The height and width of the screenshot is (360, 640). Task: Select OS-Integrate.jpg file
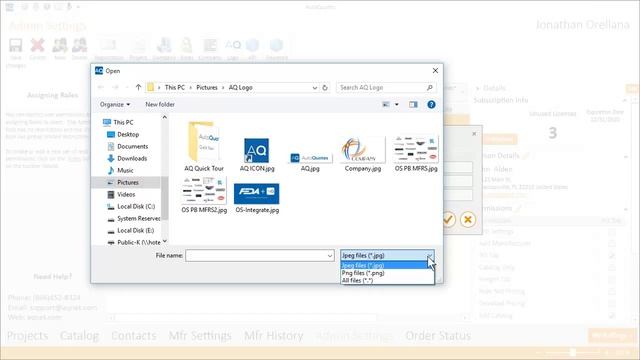point(257,198)
